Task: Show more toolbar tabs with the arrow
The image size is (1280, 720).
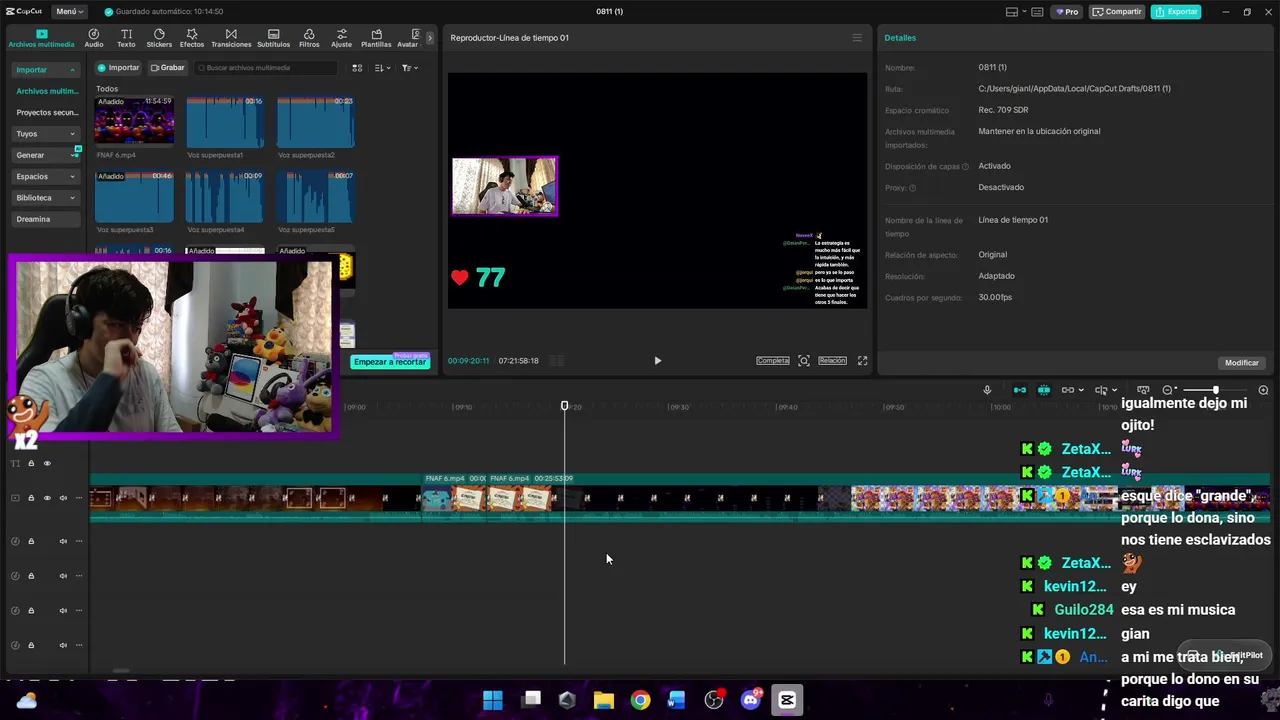Action: (x=430, y=38)
